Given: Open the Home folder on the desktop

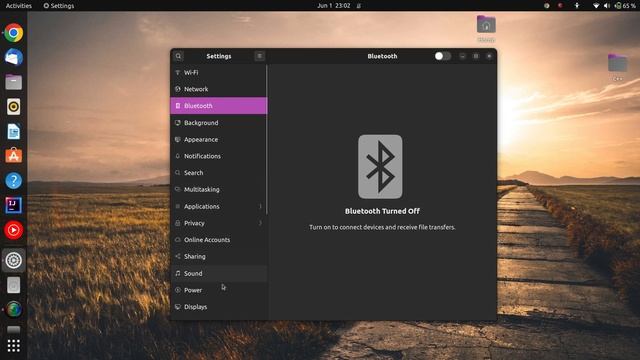Looking at the screenshot, I should point(486,29).
